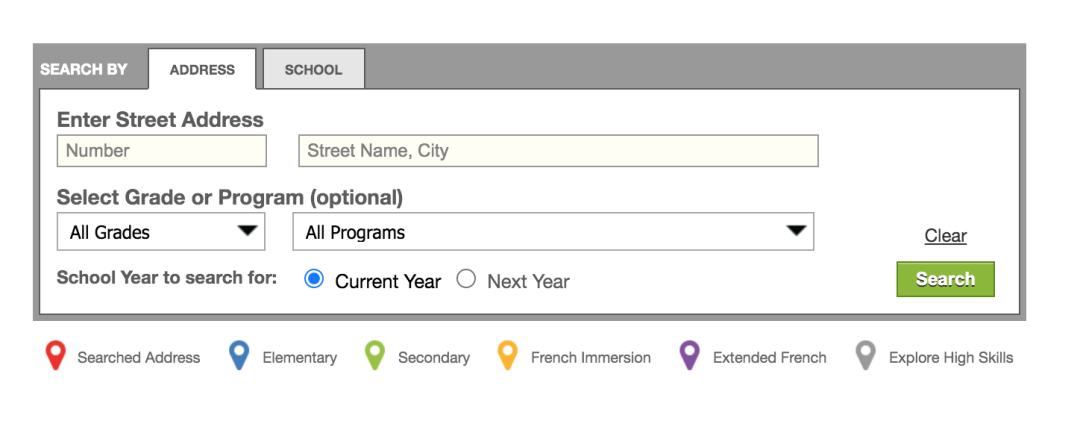Select the Next Year radio button
This screenshot has width=1080, height=427.
tap(466, 279)
